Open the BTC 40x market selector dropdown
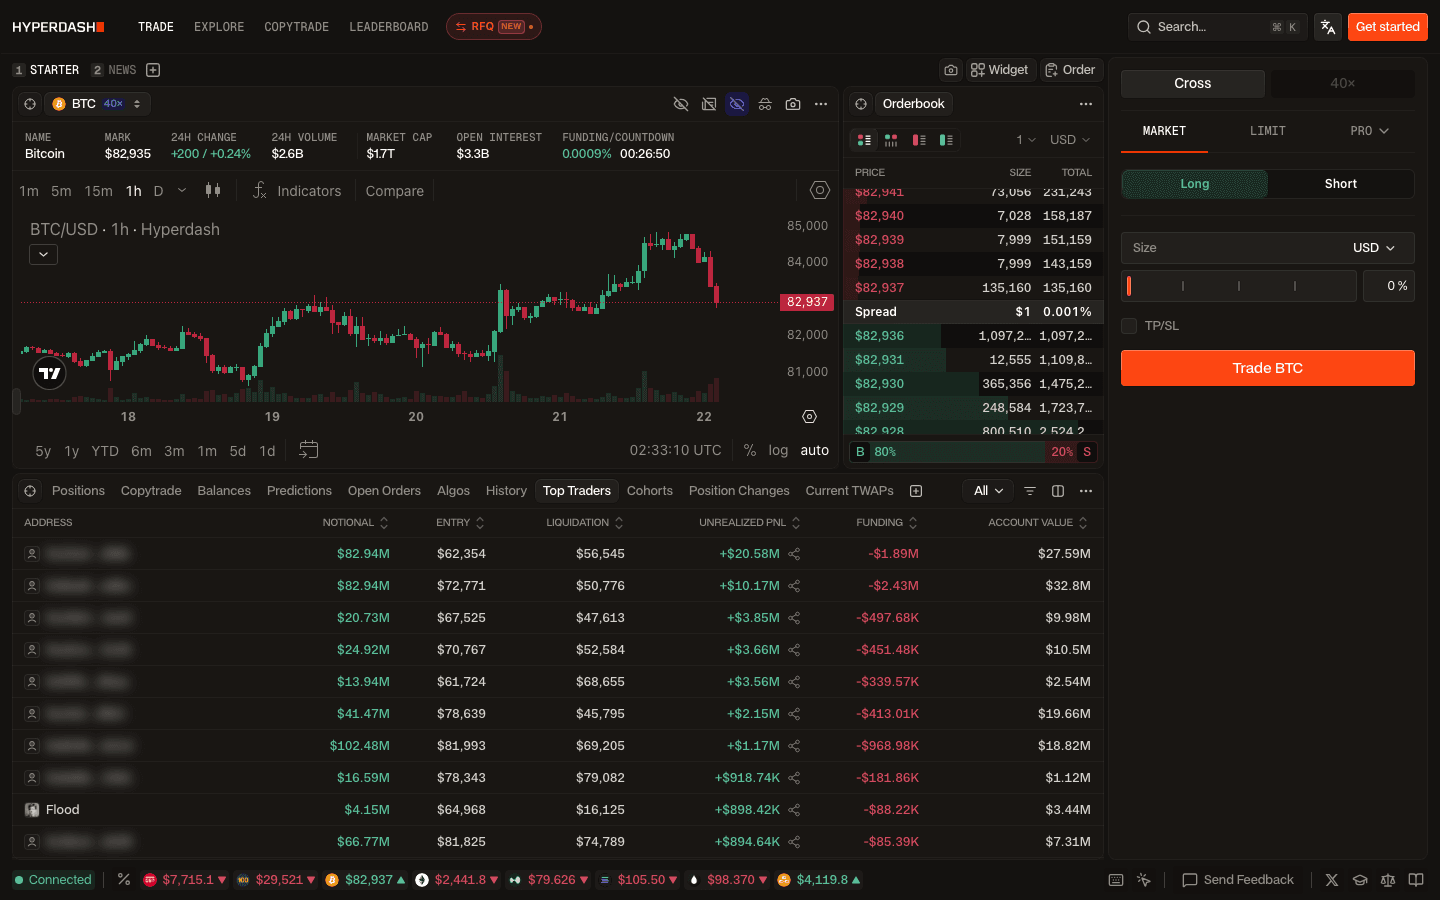The image size is (1440, 900). tap(97, 104)
